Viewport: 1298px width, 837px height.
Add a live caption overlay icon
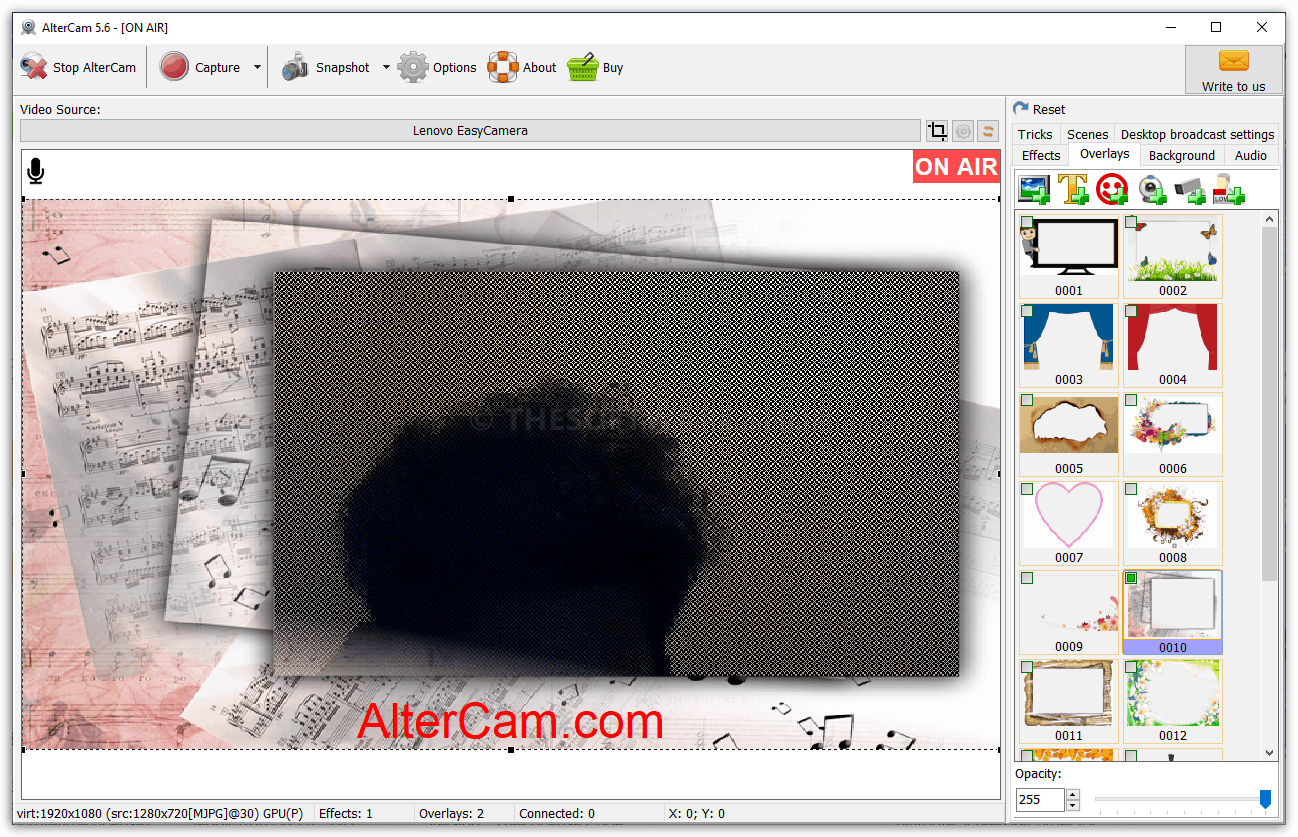point(1229,189)
